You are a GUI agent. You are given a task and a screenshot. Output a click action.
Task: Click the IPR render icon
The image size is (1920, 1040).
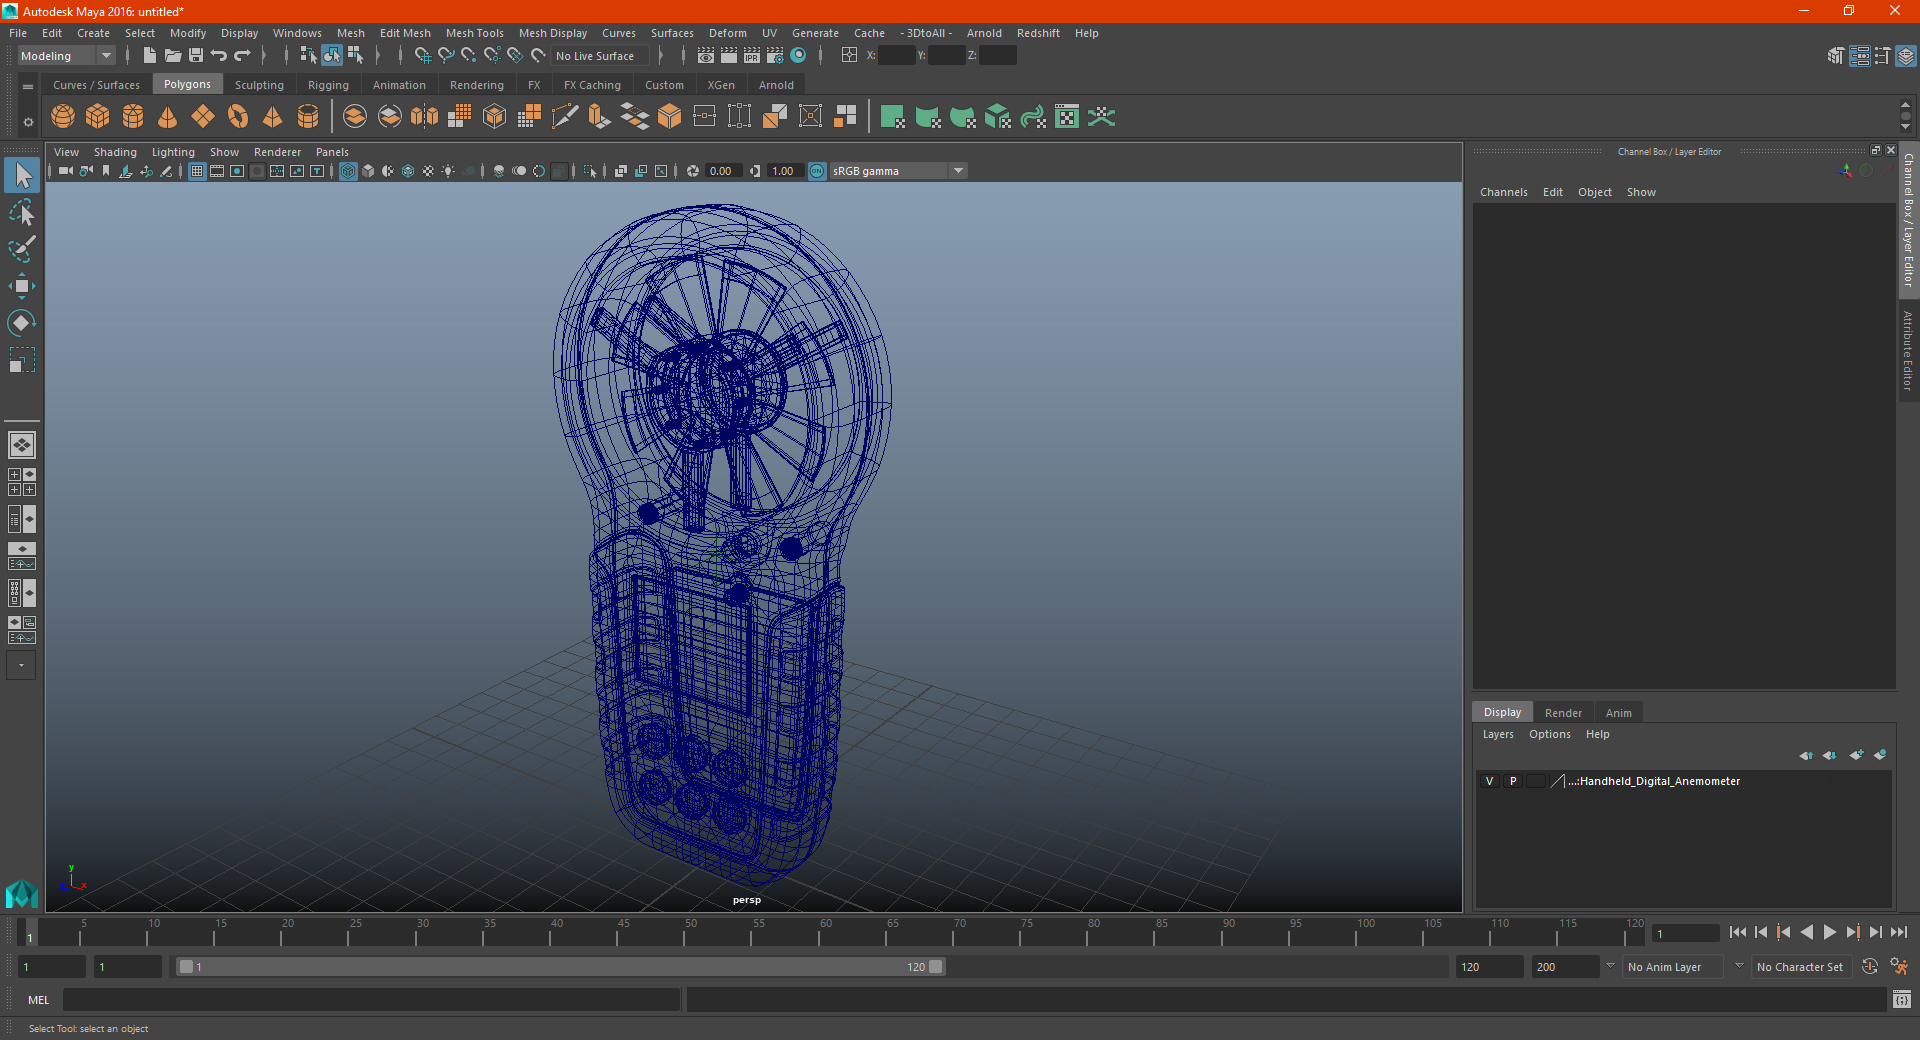point(752,56)
